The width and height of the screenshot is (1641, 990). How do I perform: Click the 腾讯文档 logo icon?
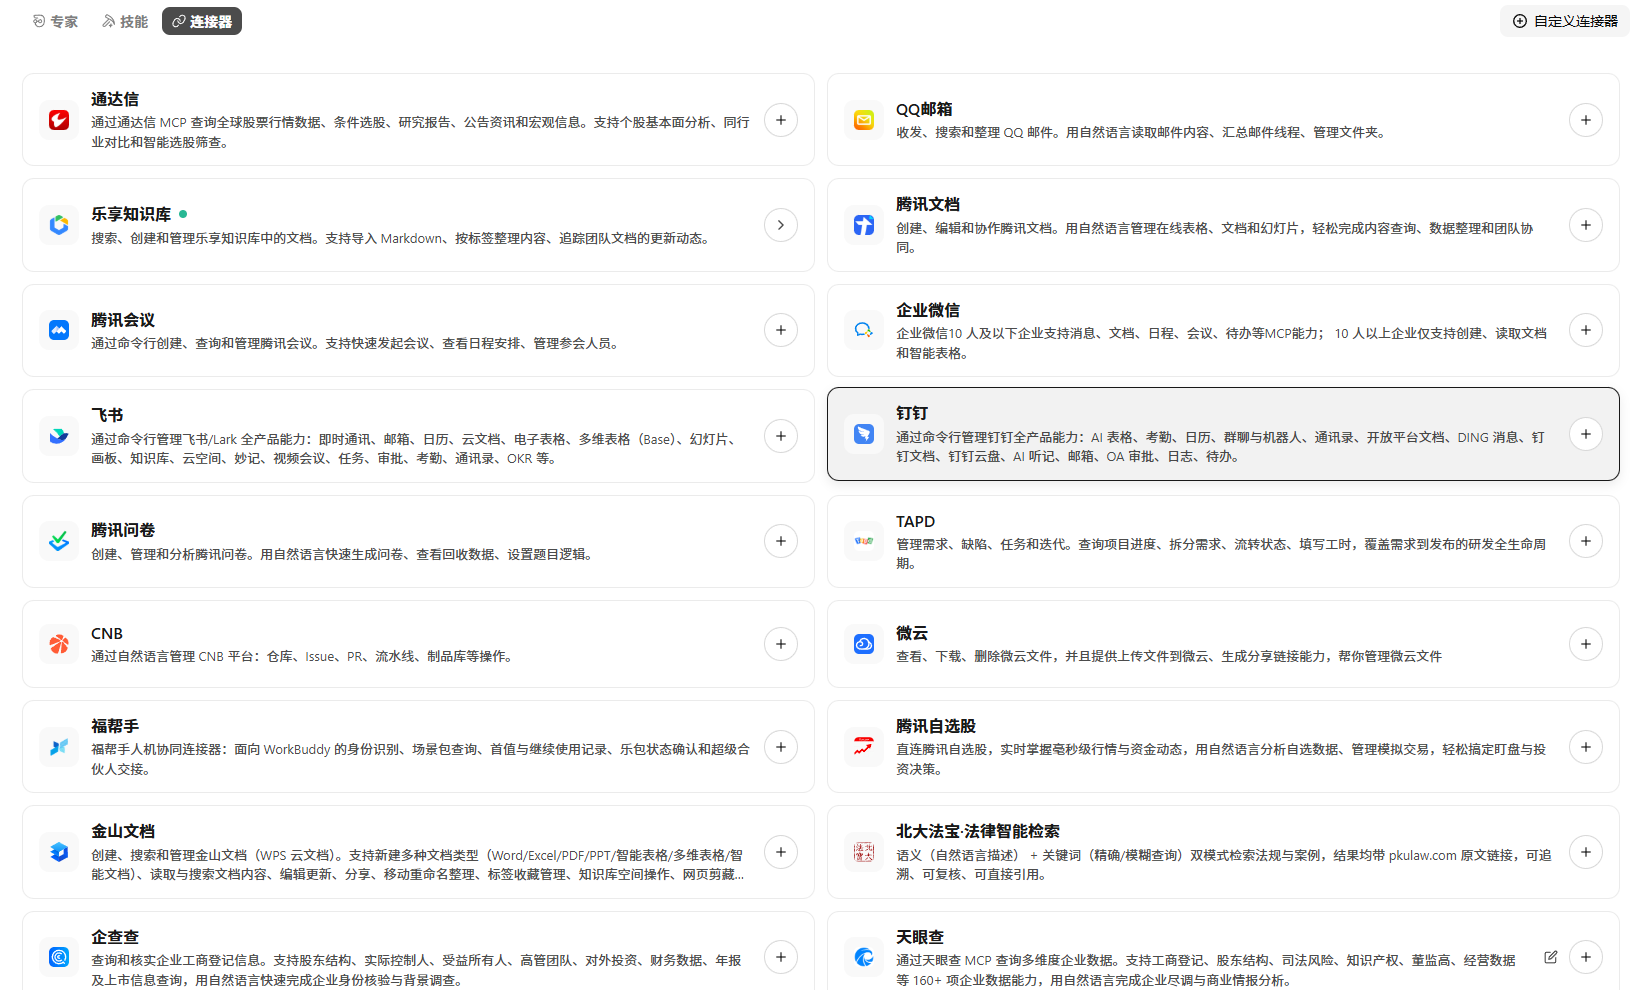pos(864,225)
